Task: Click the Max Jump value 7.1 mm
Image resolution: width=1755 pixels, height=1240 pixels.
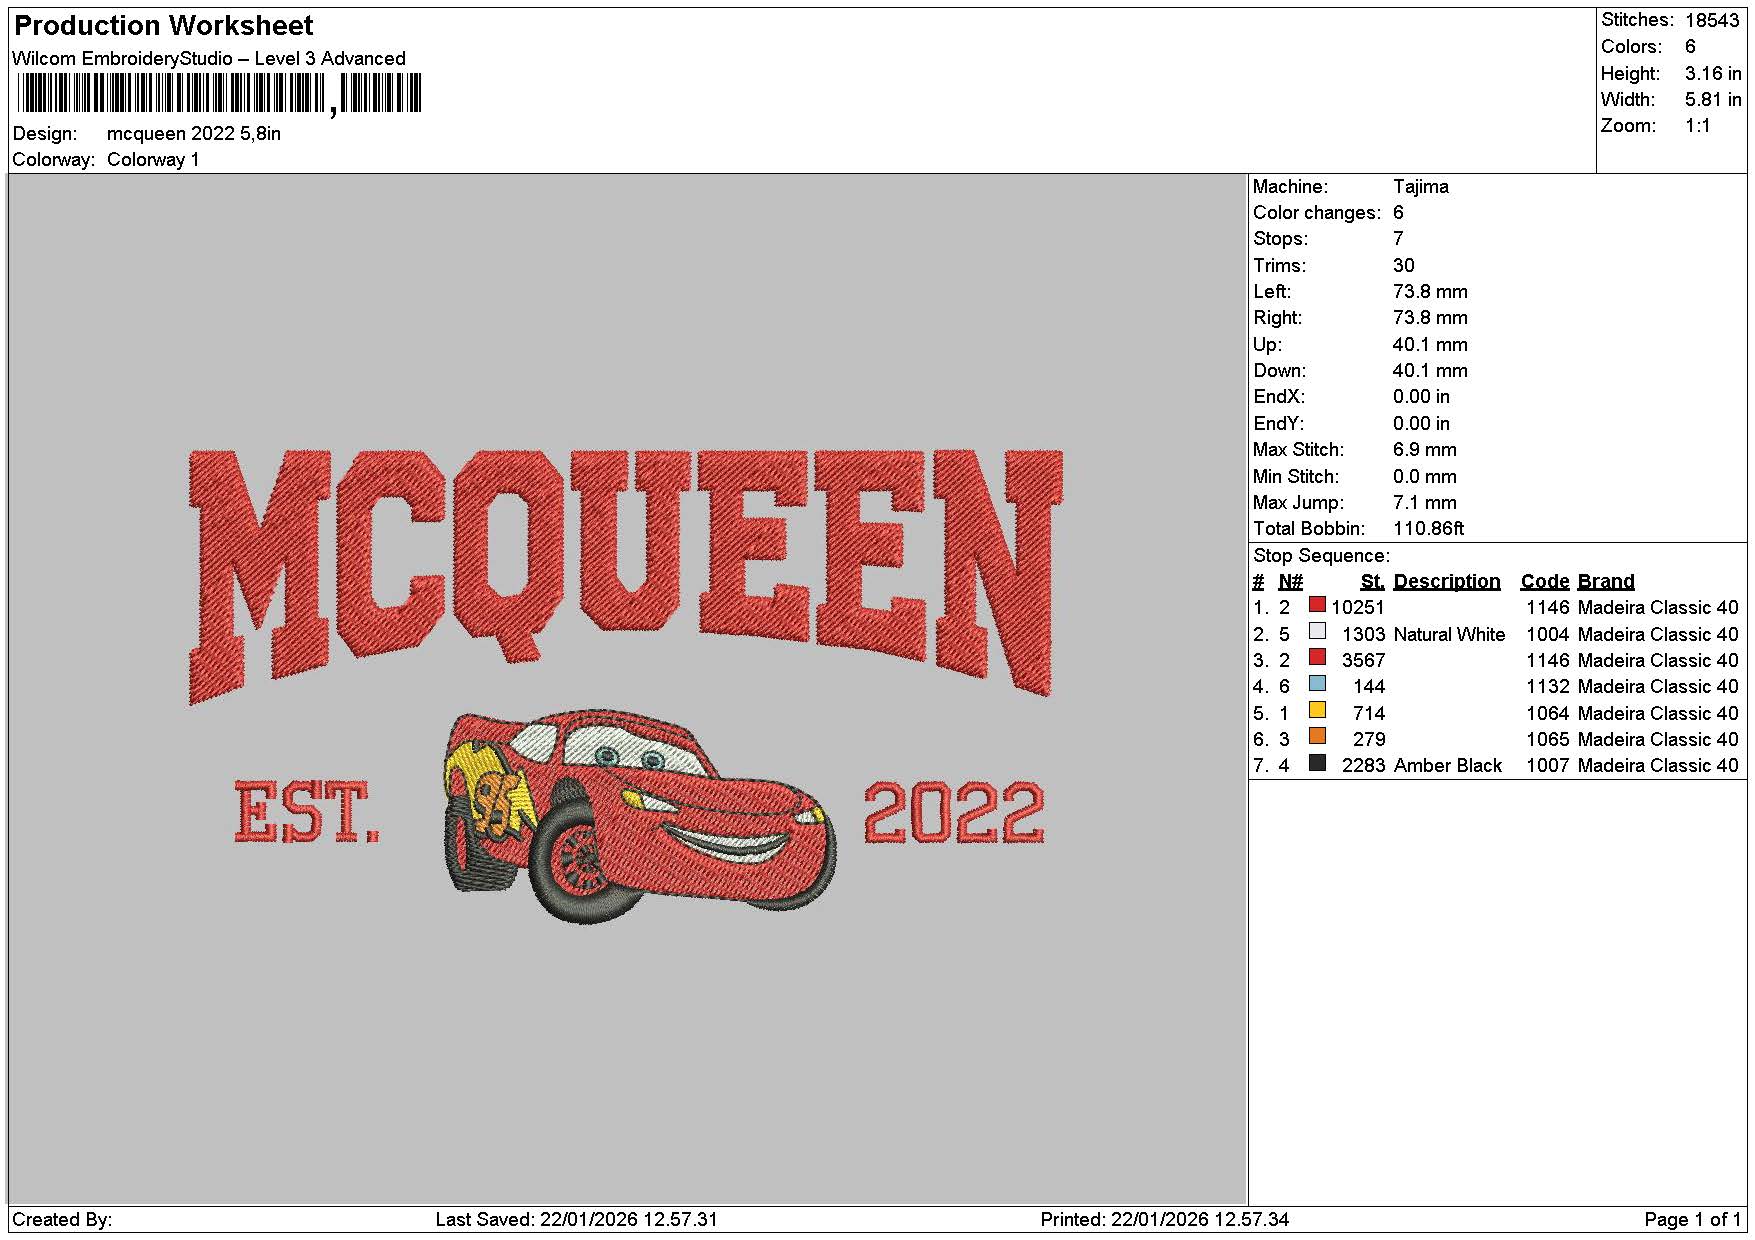Action: [1425, 503]
